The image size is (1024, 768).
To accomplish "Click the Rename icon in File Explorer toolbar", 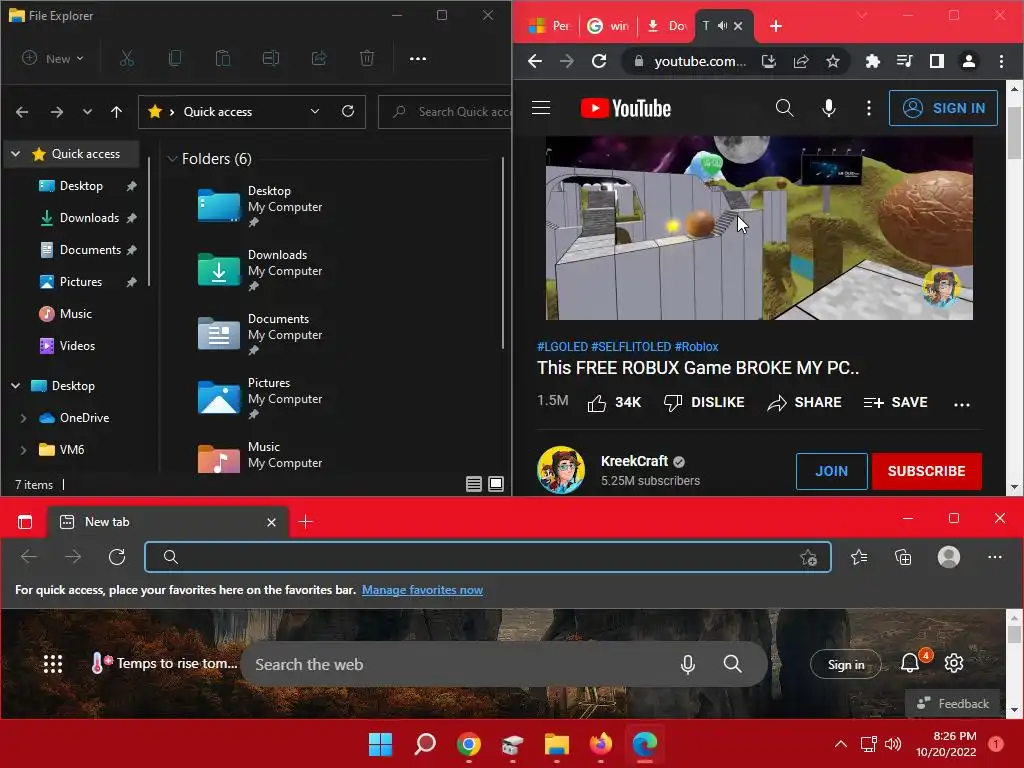I will pyautogui.click(x=270, y=59).
